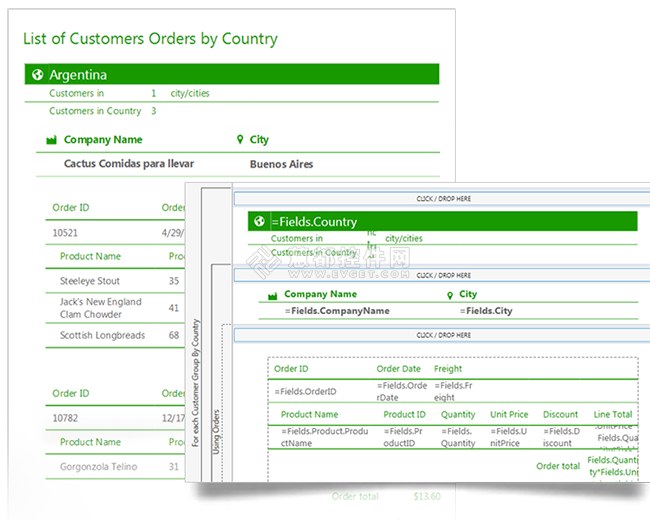
Task: Click the Order ID header above 10782
Action: (70, 393)
